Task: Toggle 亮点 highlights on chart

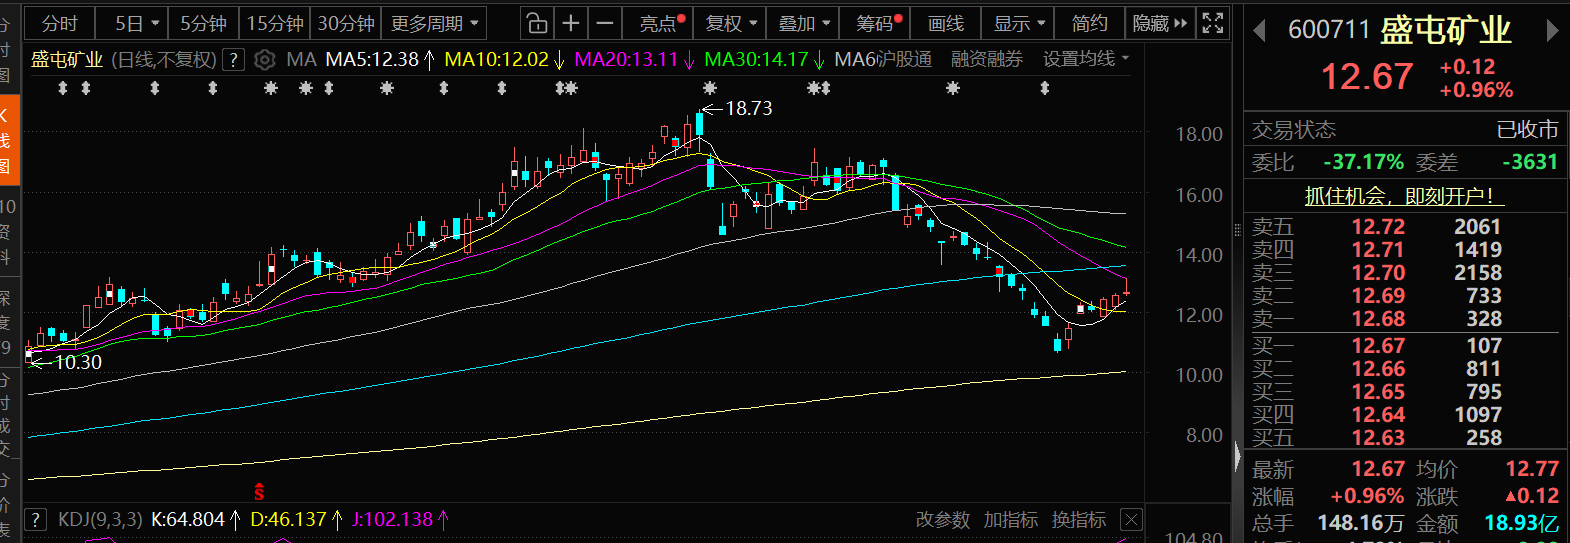Action: 661,23
